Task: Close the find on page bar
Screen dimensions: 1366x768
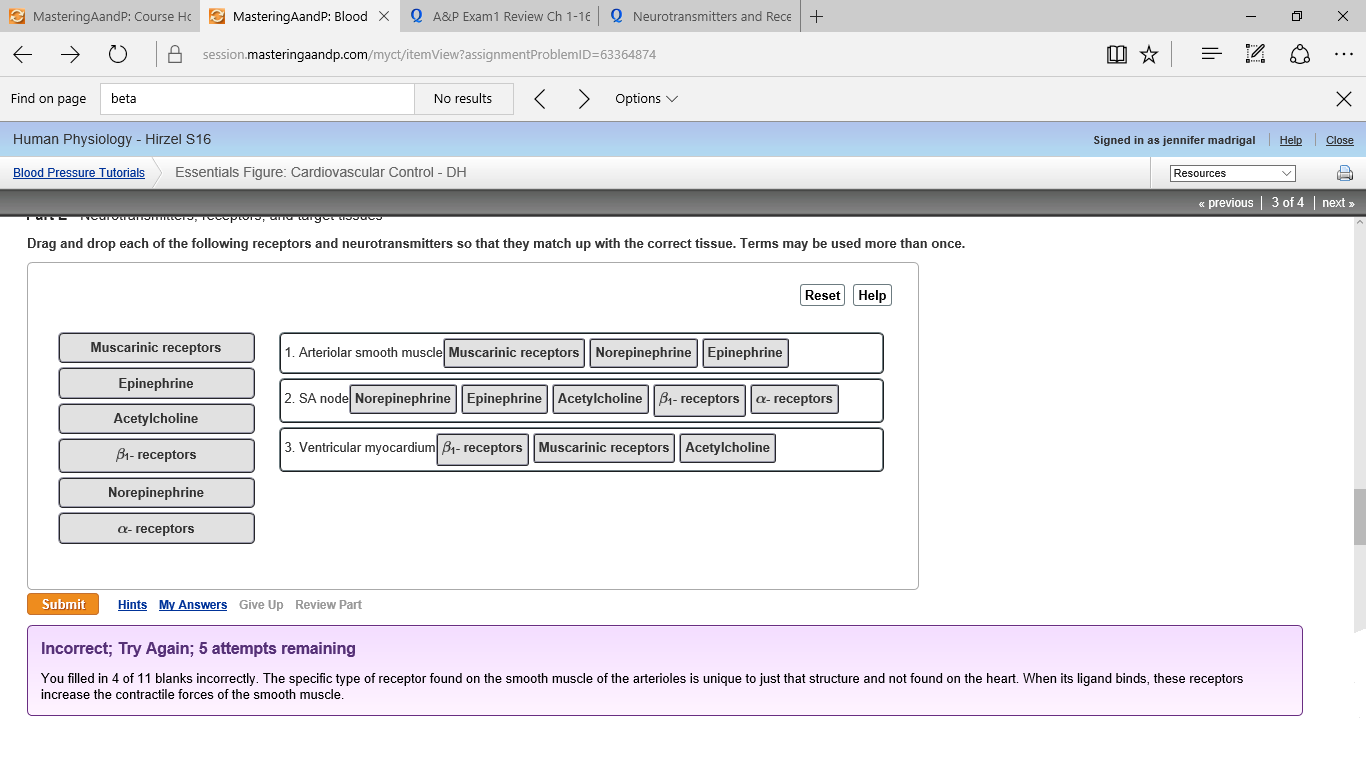Action: (x=1343, y=99)
